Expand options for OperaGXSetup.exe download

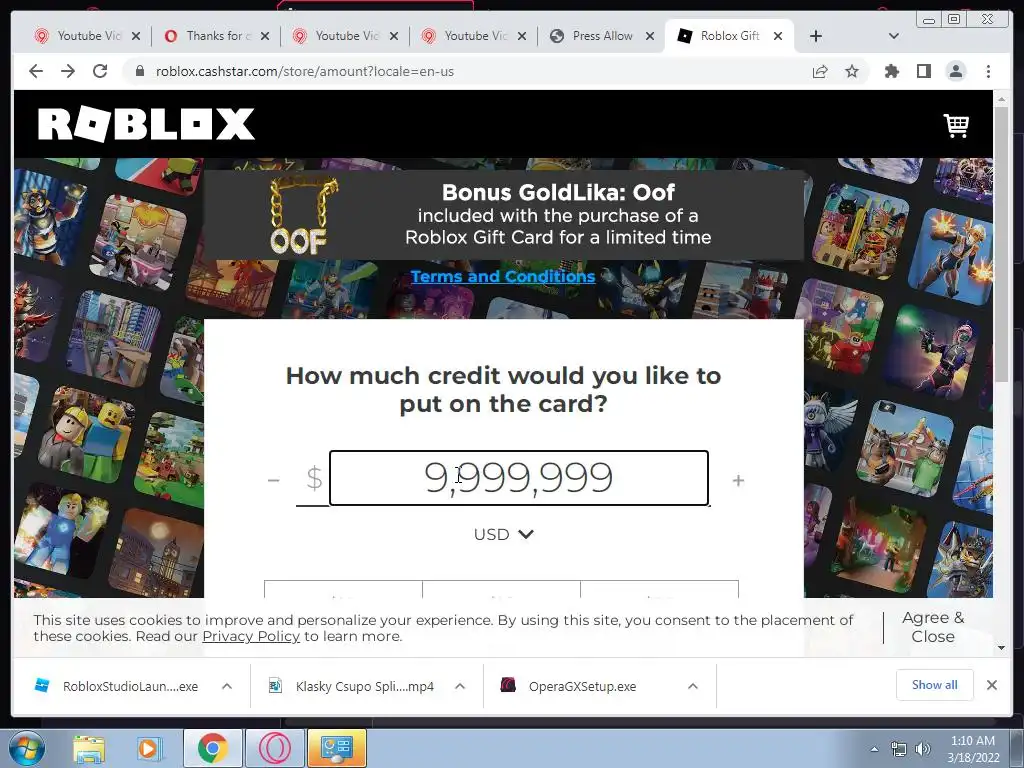coord(693,686)
